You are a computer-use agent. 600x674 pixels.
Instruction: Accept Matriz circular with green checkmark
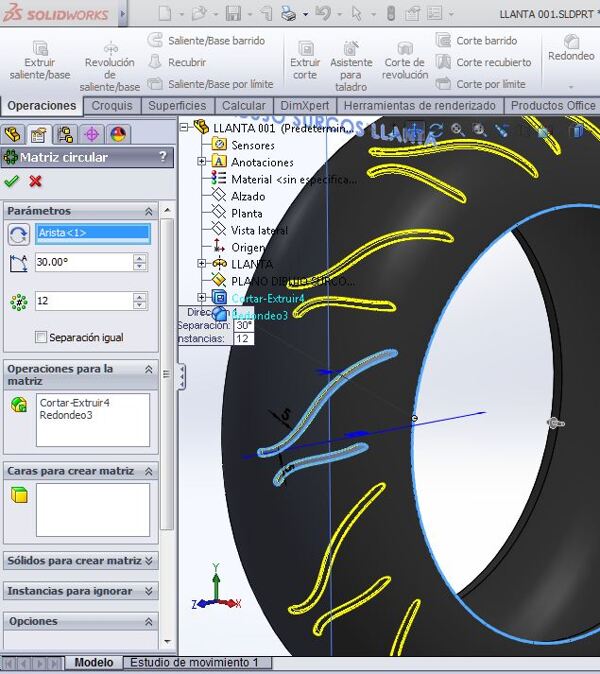point(12,181)
